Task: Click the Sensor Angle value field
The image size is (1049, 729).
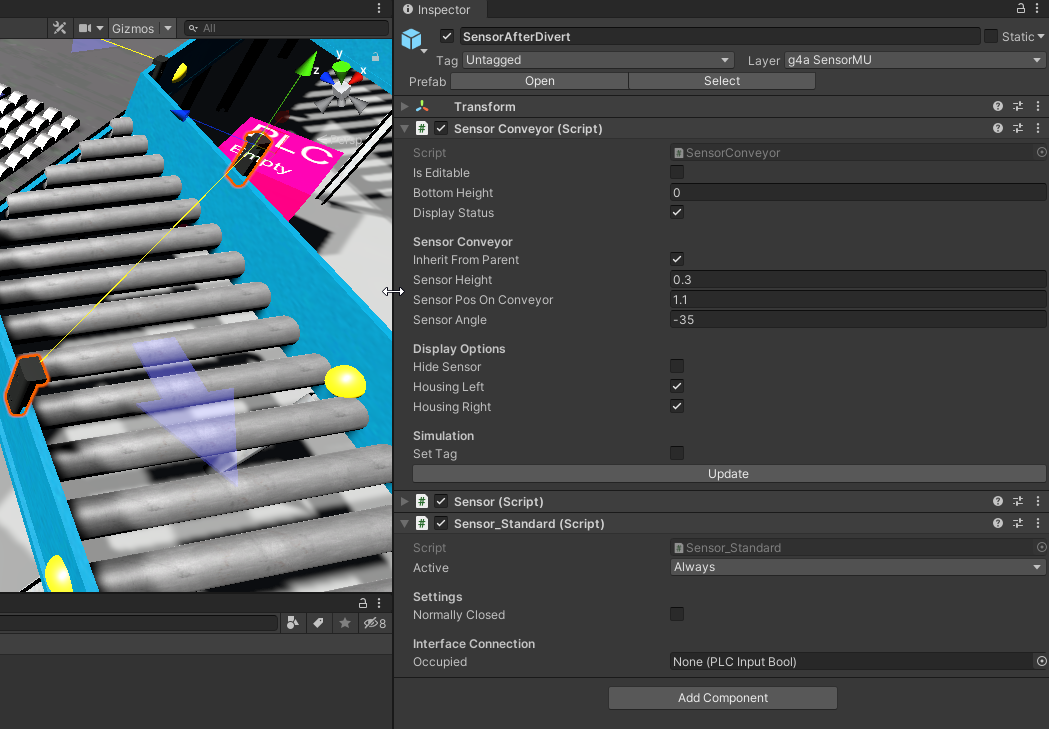Action: [x=857, y=320]
